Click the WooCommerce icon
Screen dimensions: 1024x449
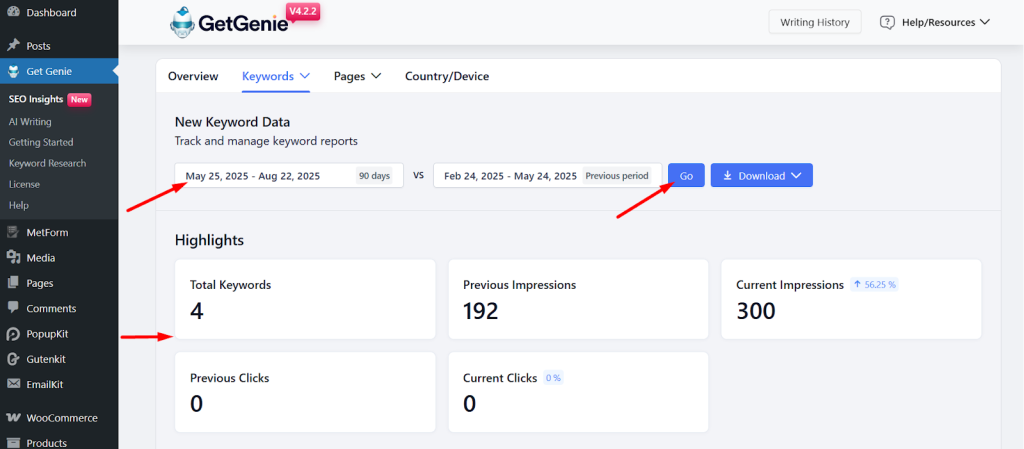coord(13,418)
